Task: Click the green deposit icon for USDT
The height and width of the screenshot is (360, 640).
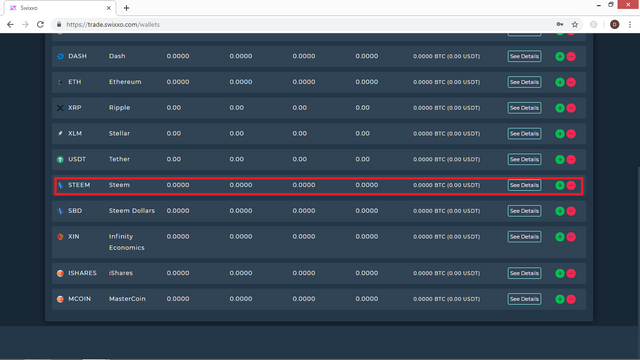Action: pos(560,159)
